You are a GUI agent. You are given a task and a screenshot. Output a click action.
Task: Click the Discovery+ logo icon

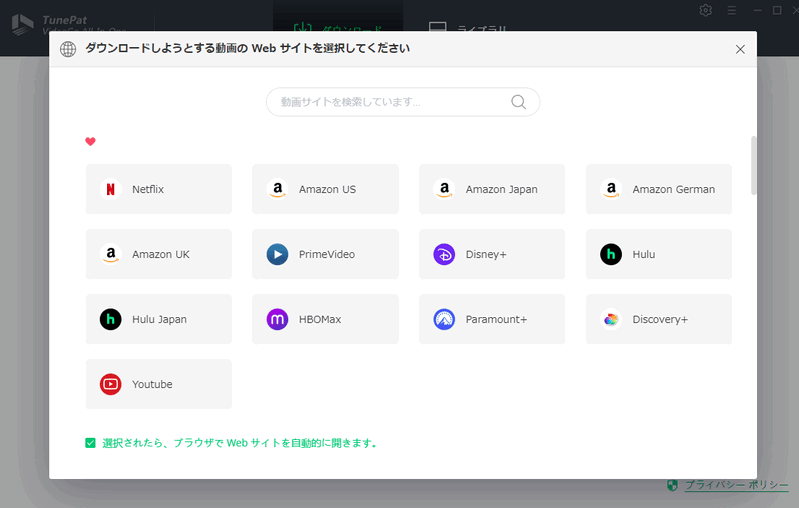pos(610,319)
